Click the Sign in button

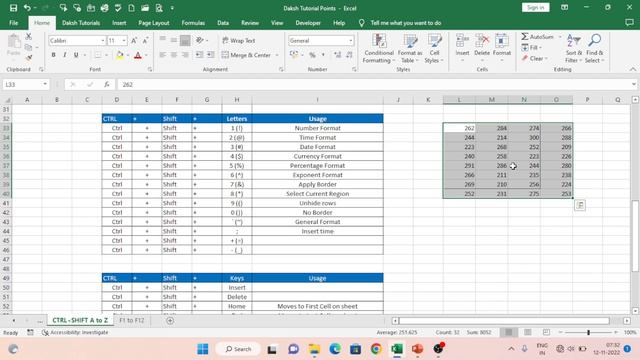coord(536,7)
